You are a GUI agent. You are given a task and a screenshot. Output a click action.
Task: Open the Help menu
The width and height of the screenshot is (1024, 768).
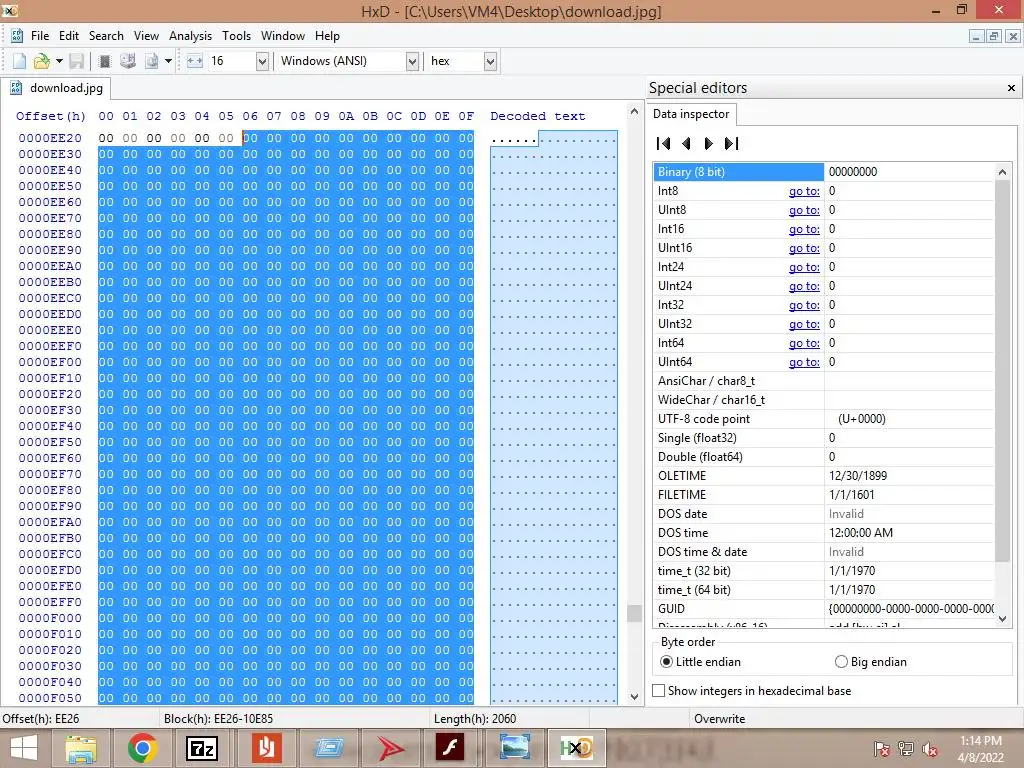(327, 36)
